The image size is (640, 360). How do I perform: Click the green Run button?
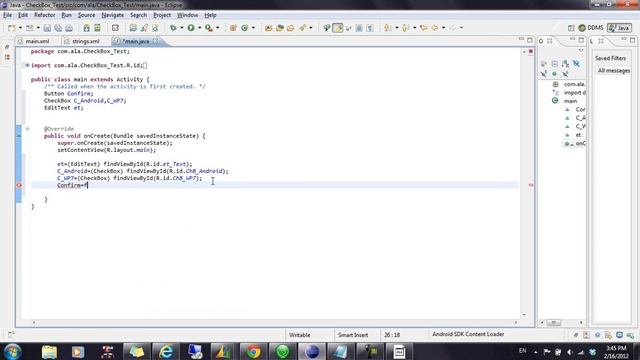191,28
